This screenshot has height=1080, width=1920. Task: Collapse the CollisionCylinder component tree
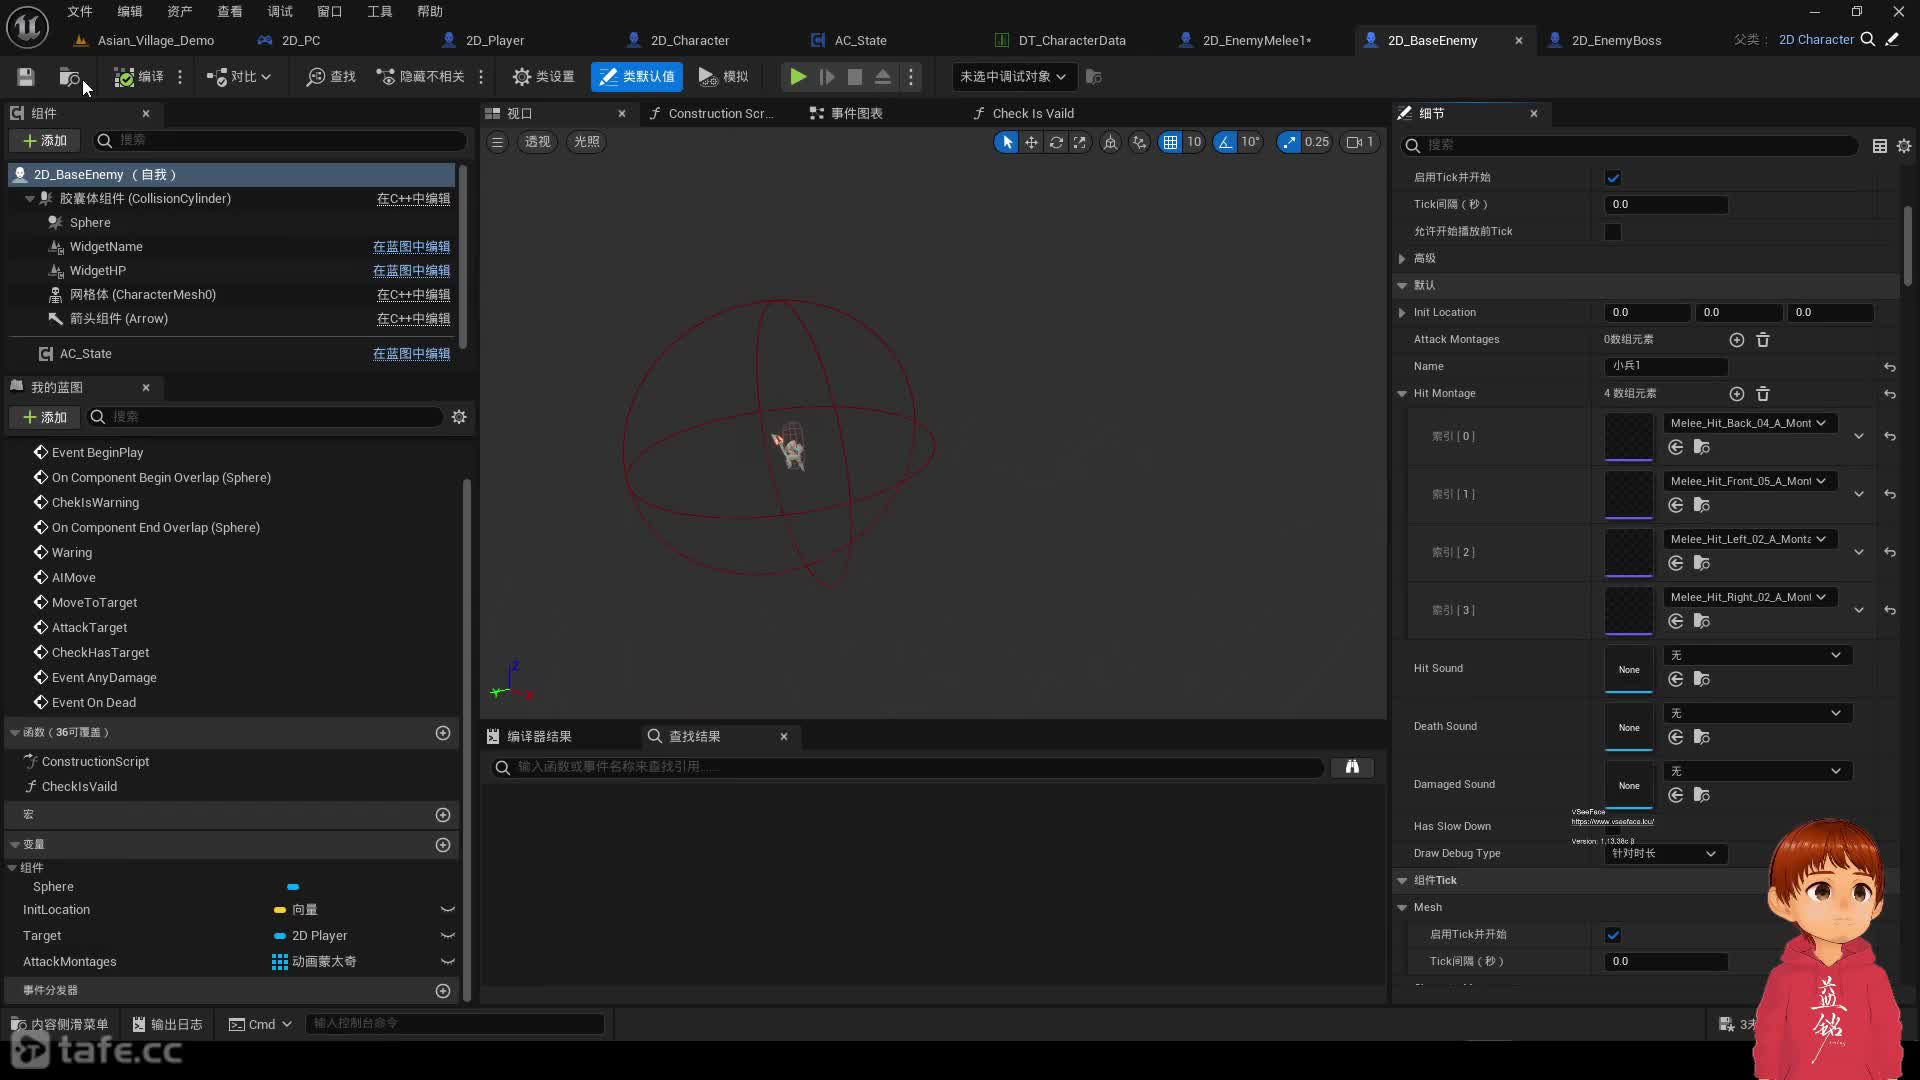pos(30,199)
